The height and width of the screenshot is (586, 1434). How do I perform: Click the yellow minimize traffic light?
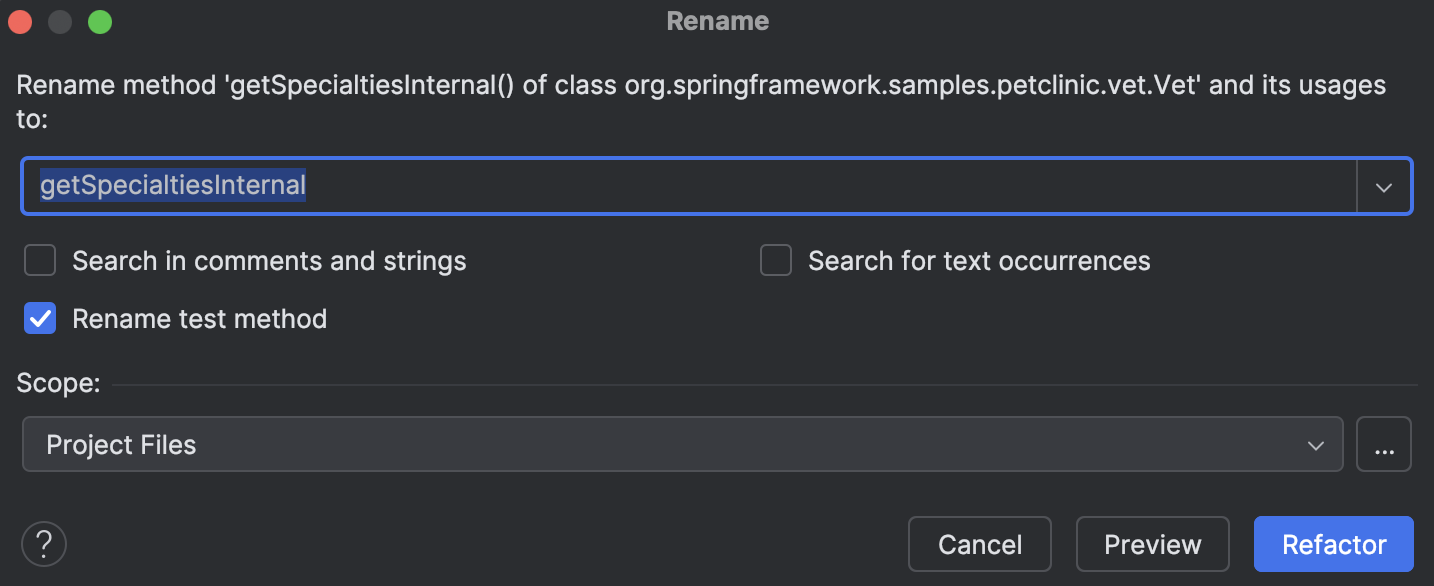[59, 21]
